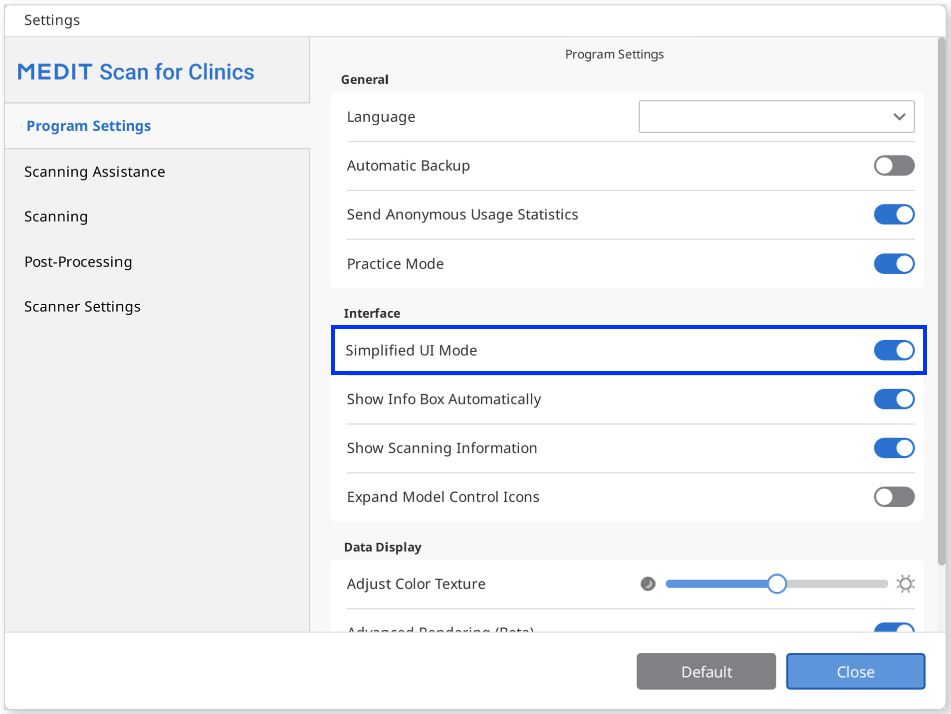Open the Program Settings tab

[89, 126]
